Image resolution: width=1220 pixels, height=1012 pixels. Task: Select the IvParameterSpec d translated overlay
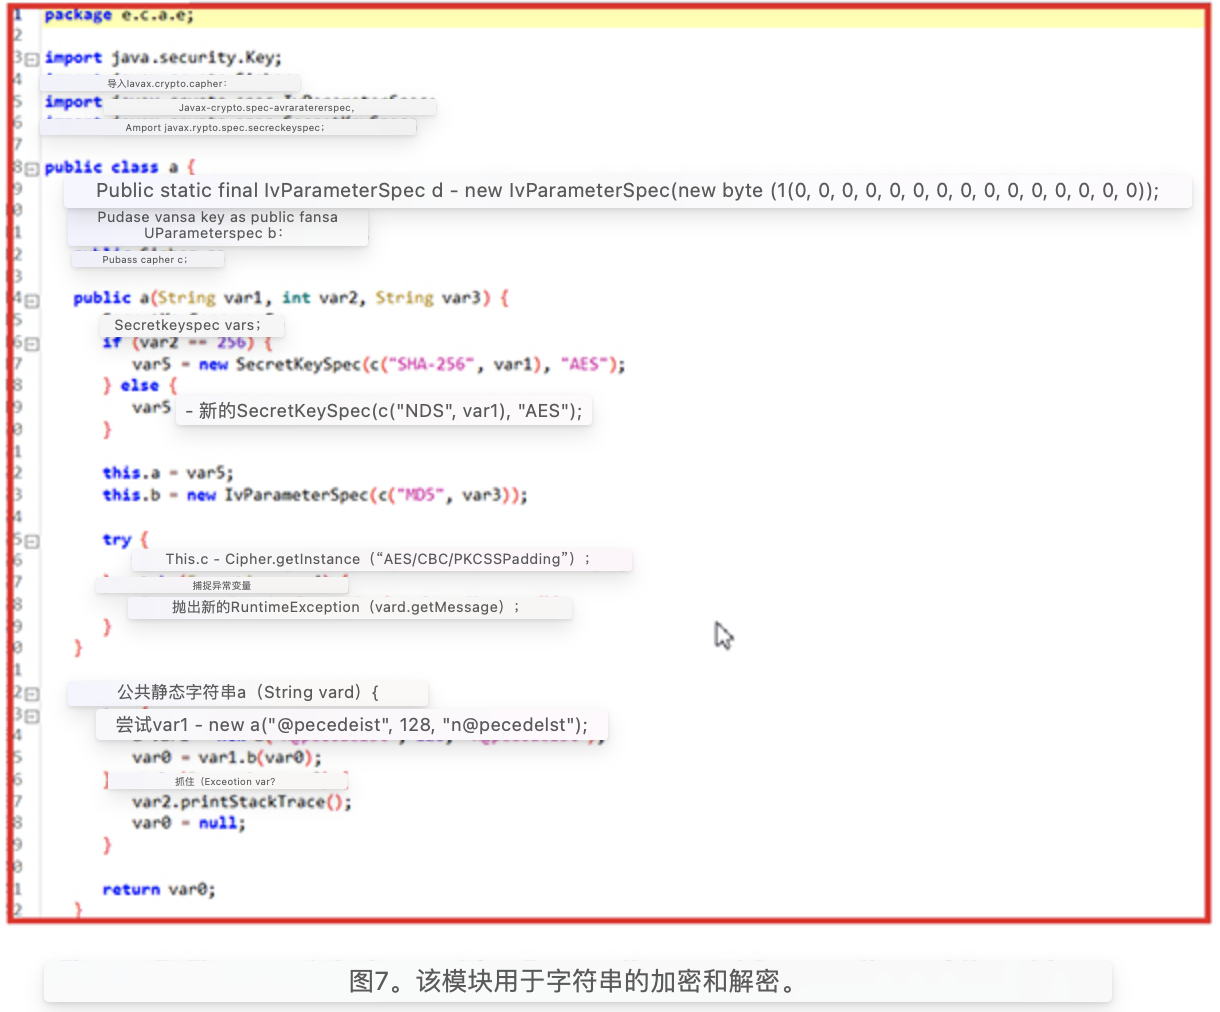coord(627,191)
